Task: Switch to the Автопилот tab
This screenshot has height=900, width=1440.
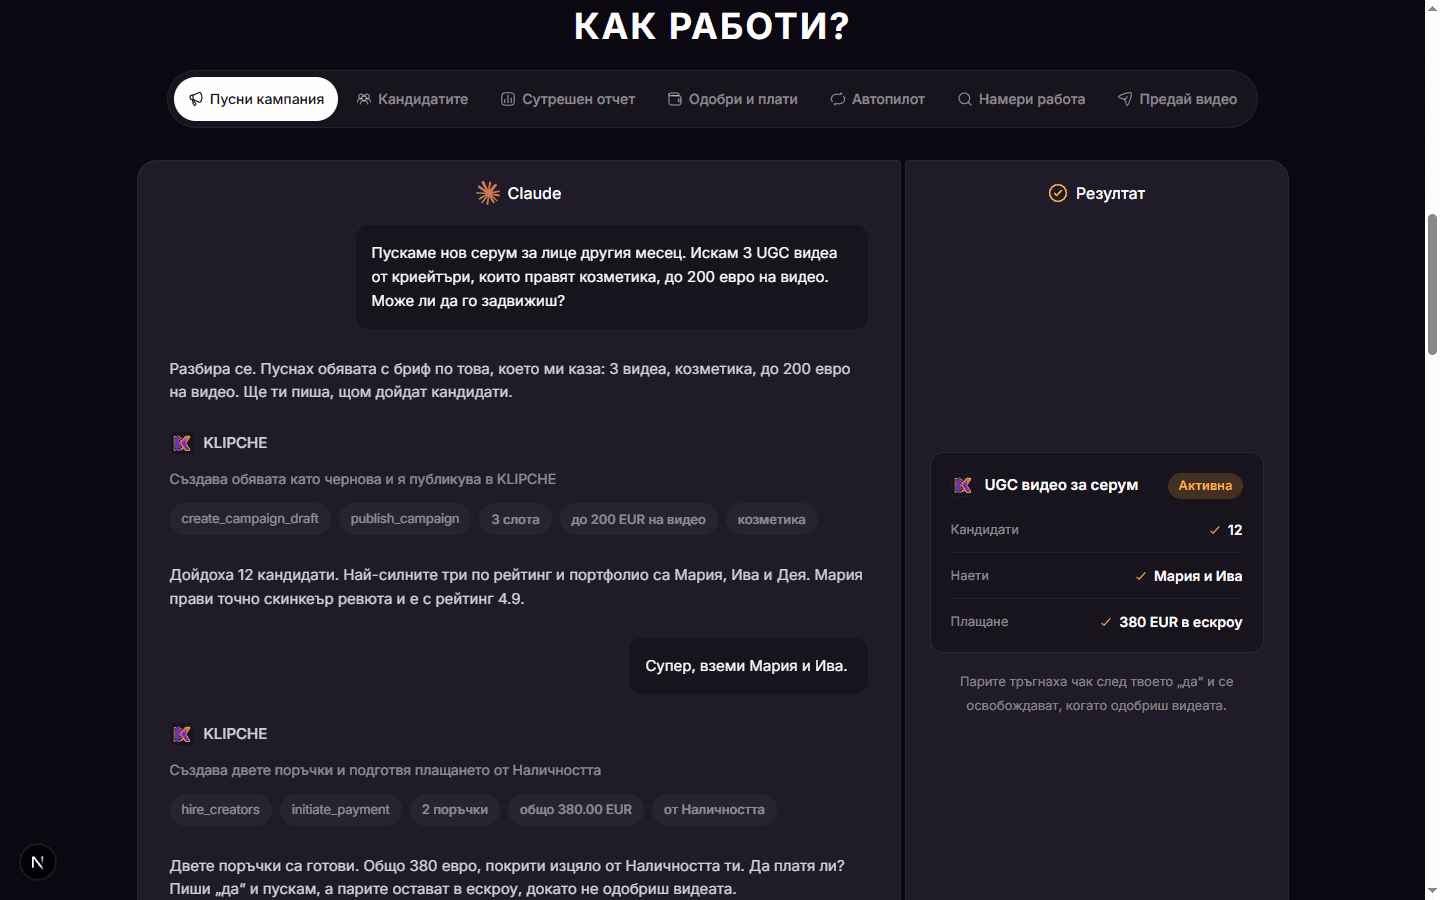Action: coord(877,99)
